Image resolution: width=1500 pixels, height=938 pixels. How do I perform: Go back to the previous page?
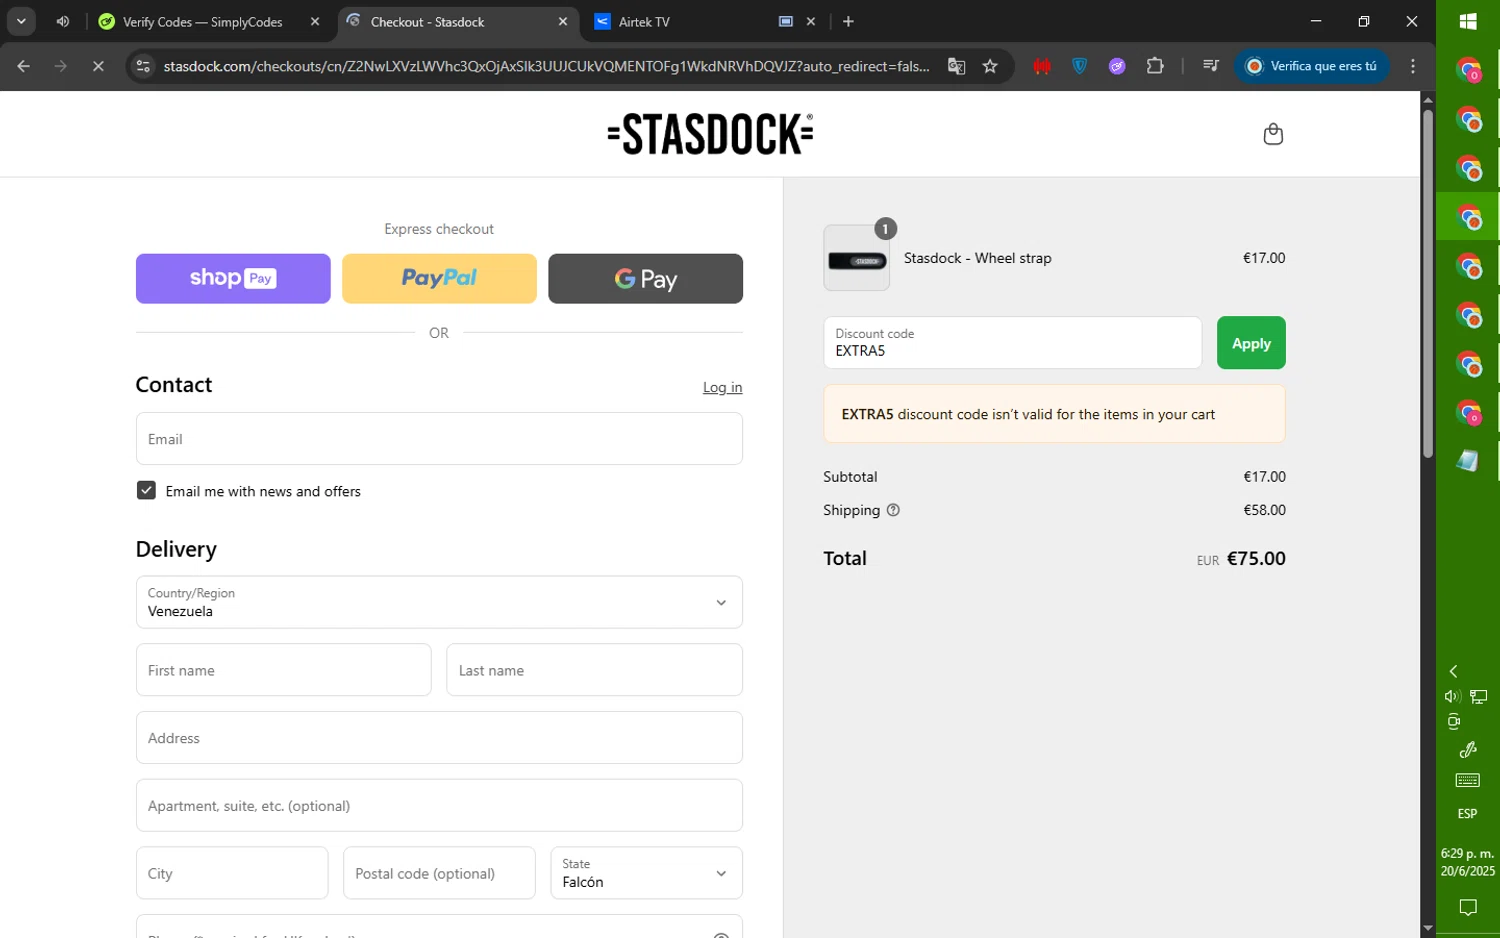tap(23, 66)
